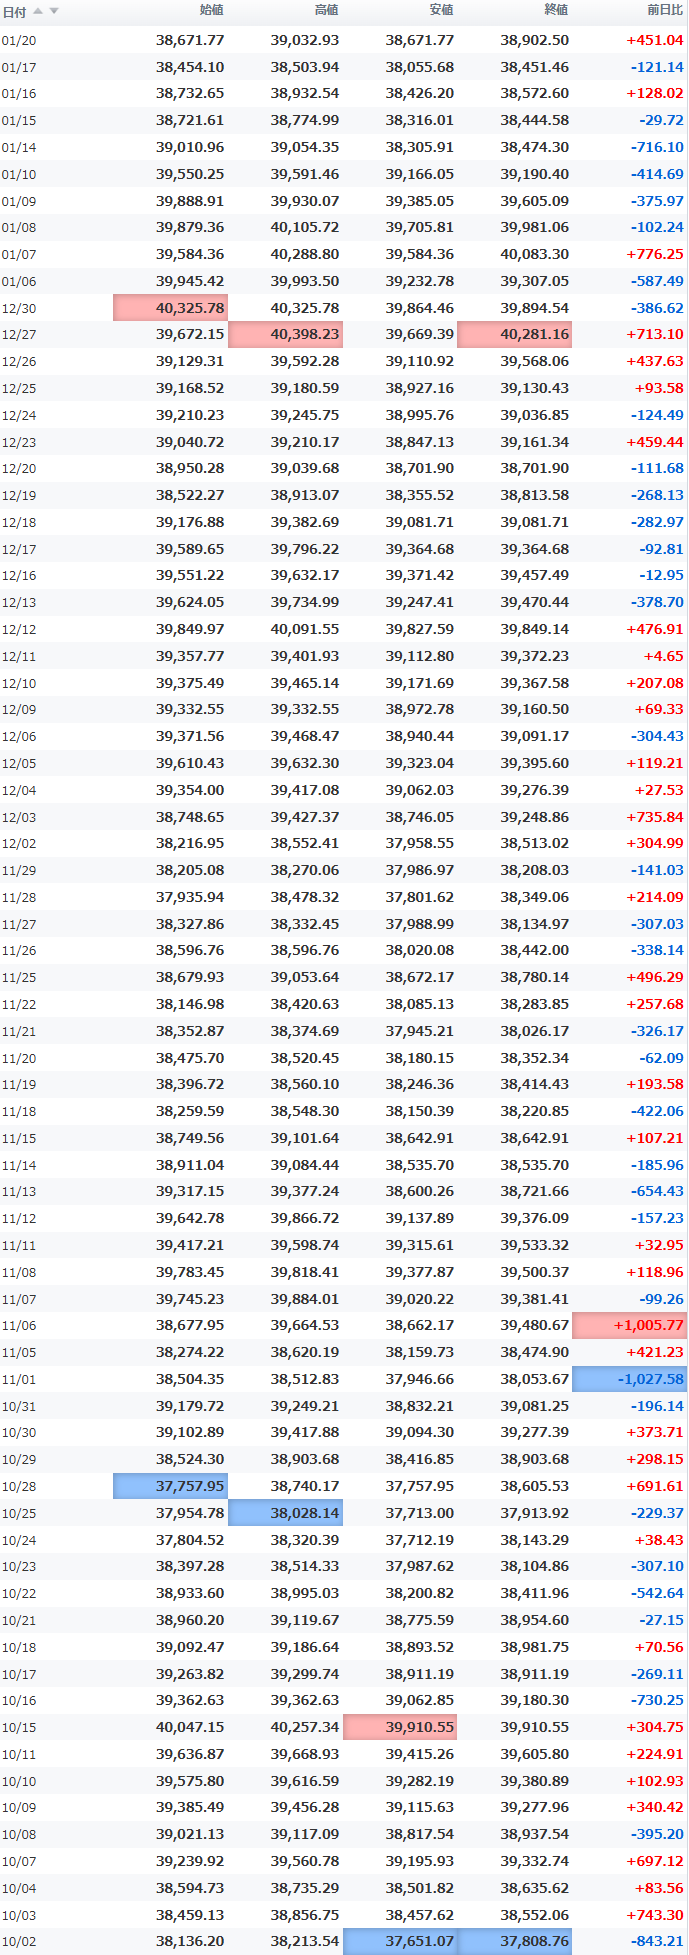Select the closing value 39,248.86
The image size is (689, 1955).
(534, 817)
